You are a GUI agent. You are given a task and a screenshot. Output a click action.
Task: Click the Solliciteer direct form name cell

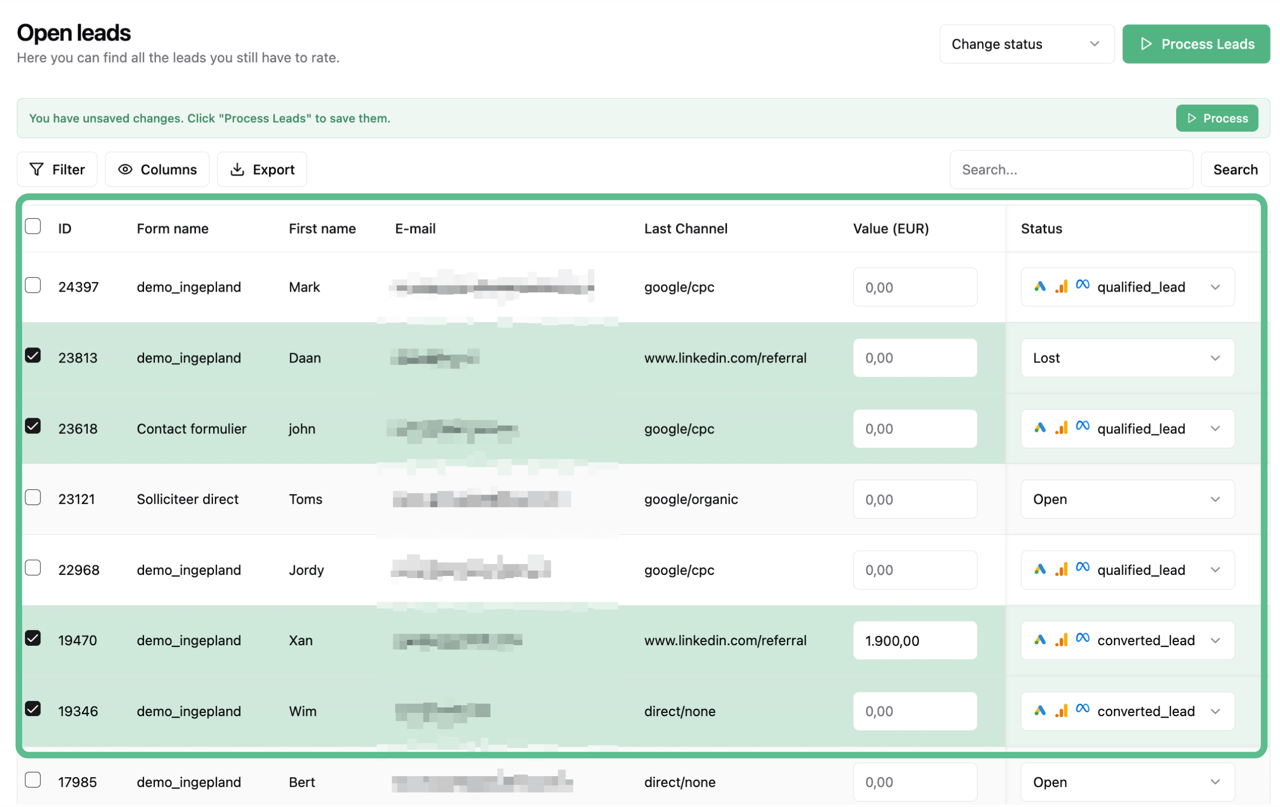[188, 499]
